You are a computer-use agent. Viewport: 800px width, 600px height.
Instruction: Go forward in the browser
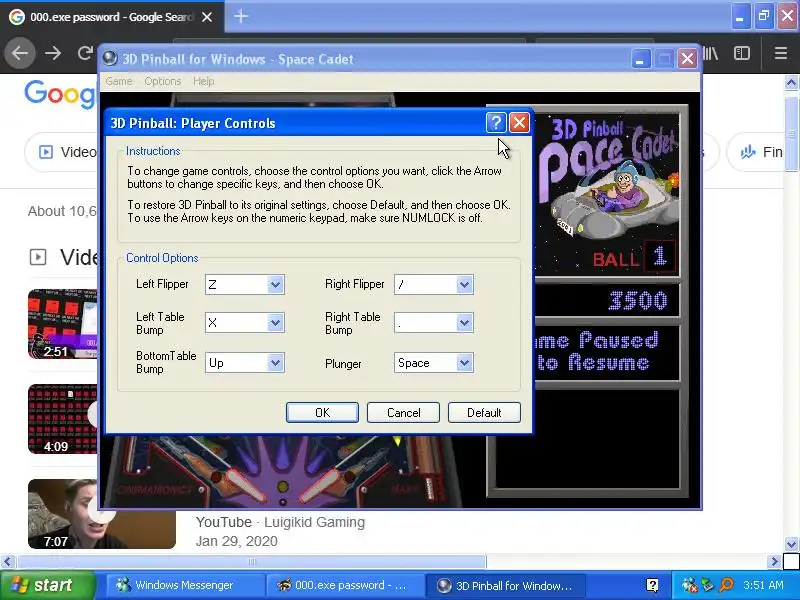(x=53, y=53)
